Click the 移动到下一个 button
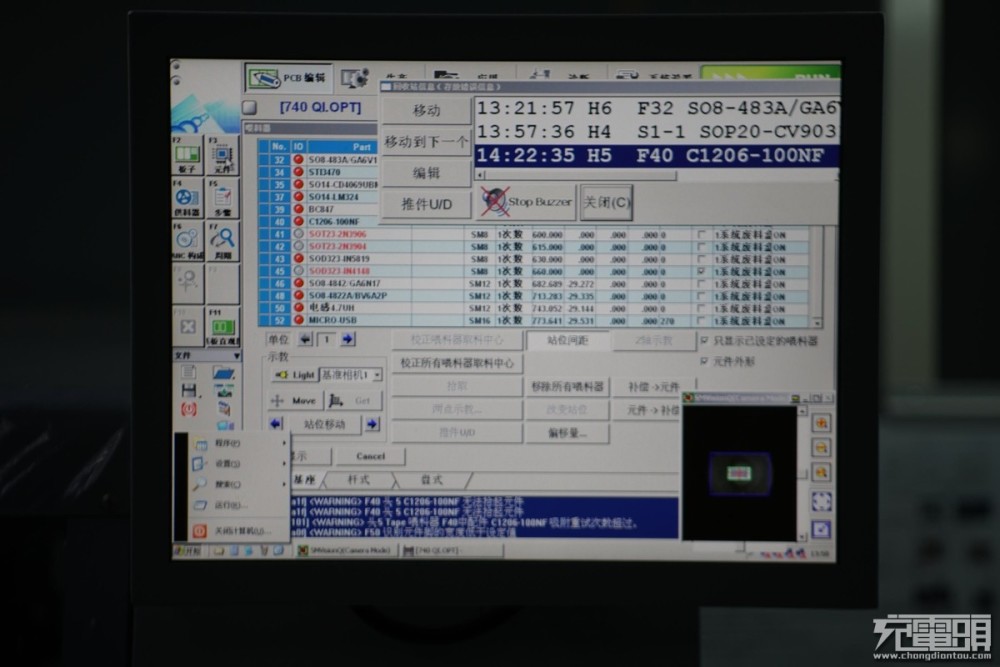Screen dimensions: 1000x667 coord(426,142)
